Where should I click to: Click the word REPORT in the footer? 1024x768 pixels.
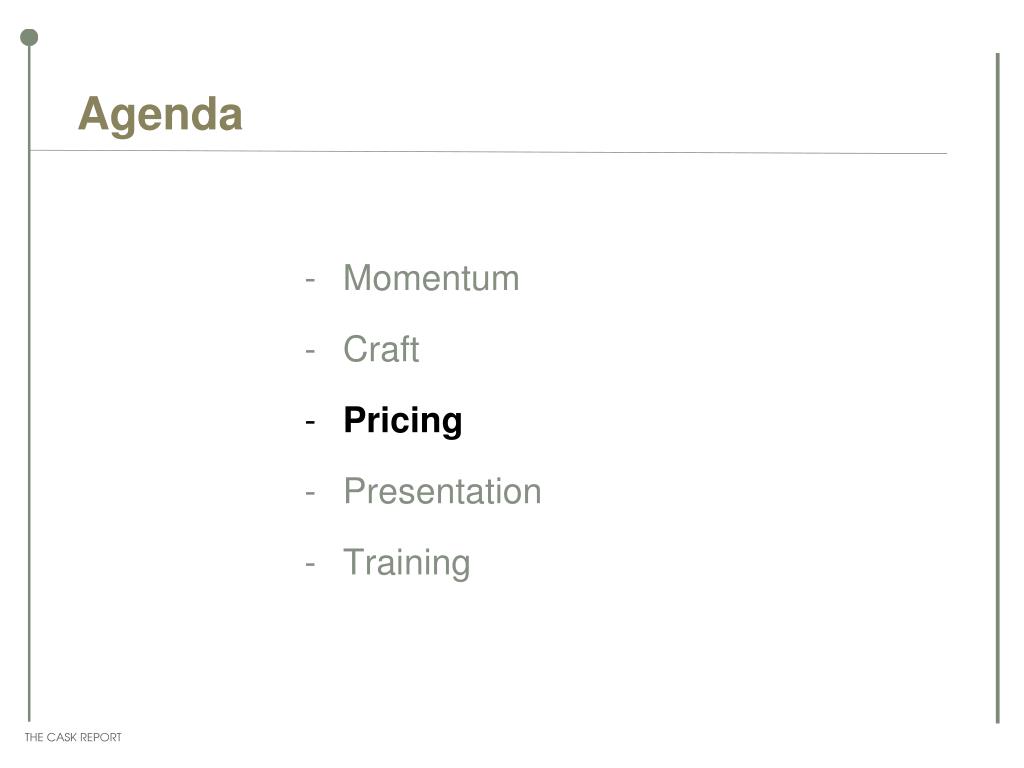[101, 737]
